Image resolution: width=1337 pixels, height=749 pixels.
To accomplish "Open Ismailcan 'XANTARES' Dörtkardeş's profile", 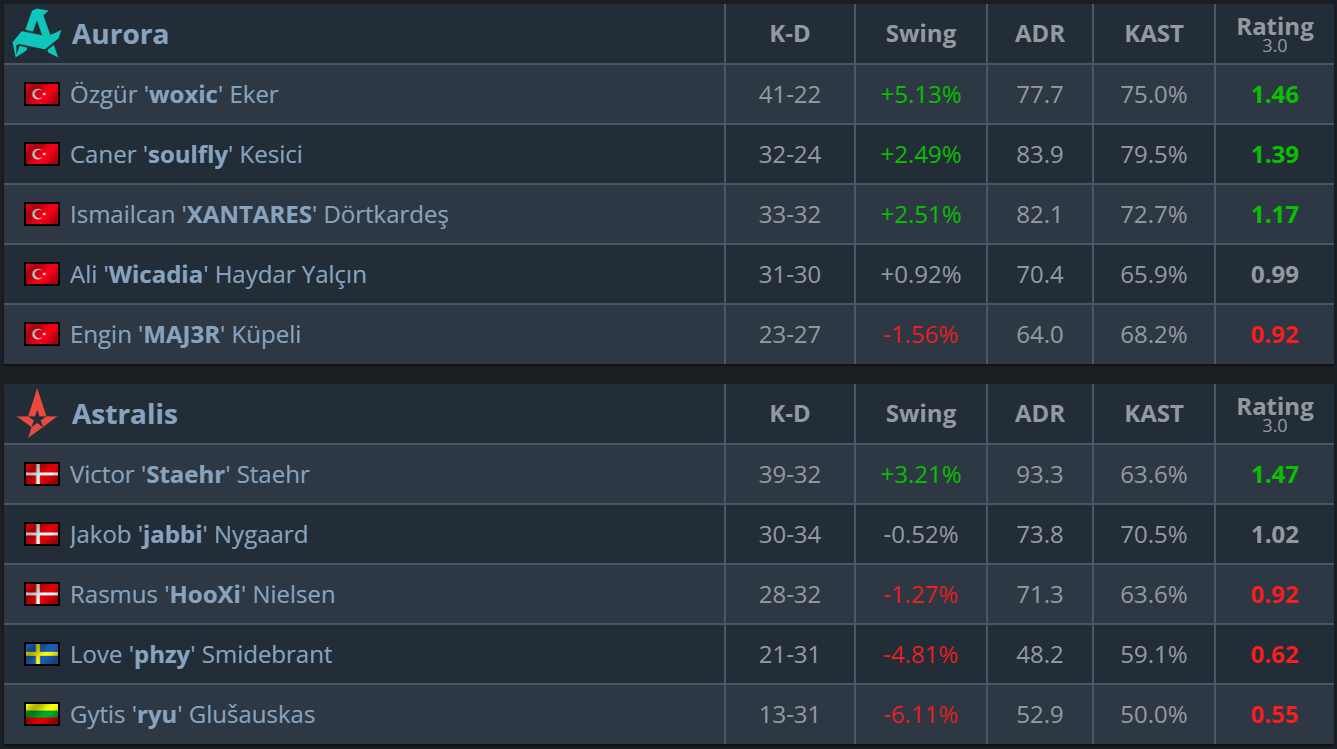I will (259, 215).
